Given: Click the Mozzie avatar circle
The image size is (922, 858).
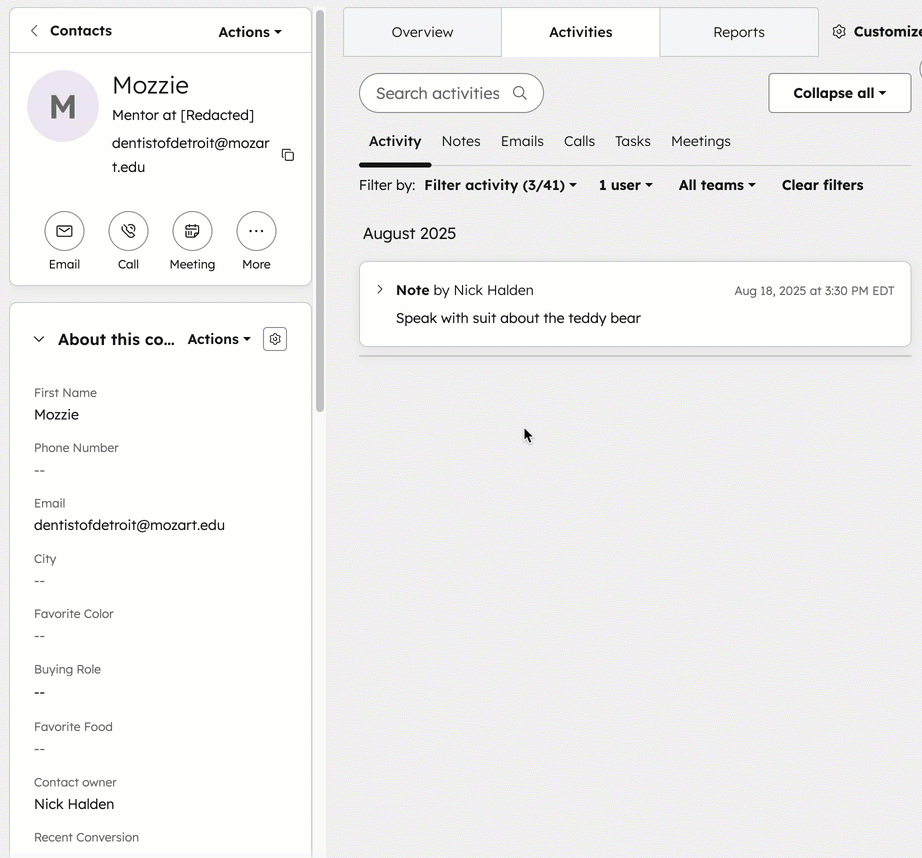Looking at the screenshot, I should click(x=63, y=106).
